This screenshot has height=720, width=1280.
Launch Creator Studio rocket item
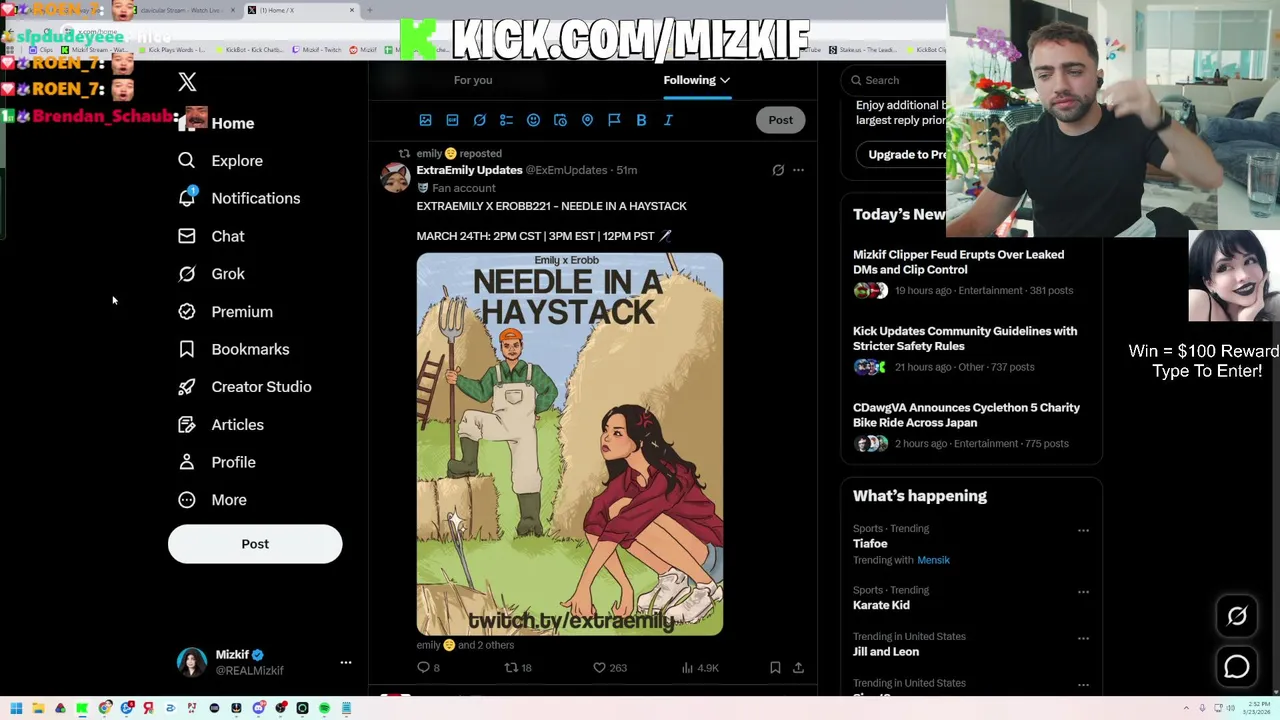[x=244, y=387]
